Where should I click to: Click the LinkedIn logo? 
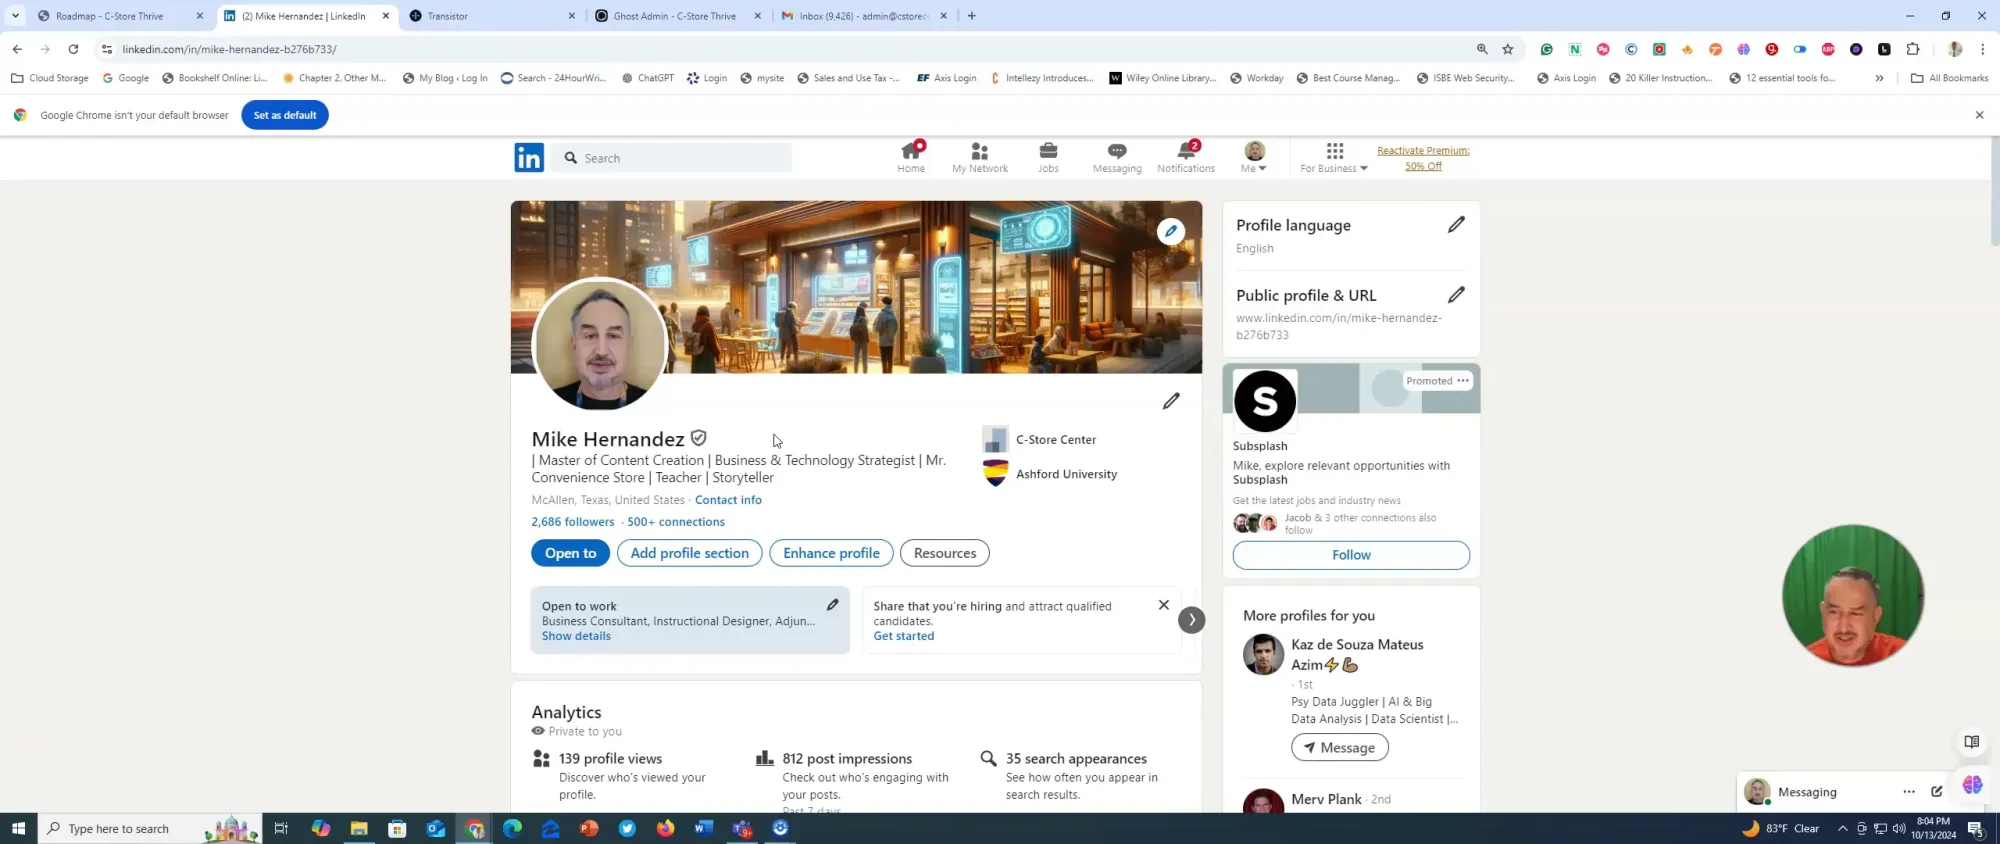pos(529,158)
